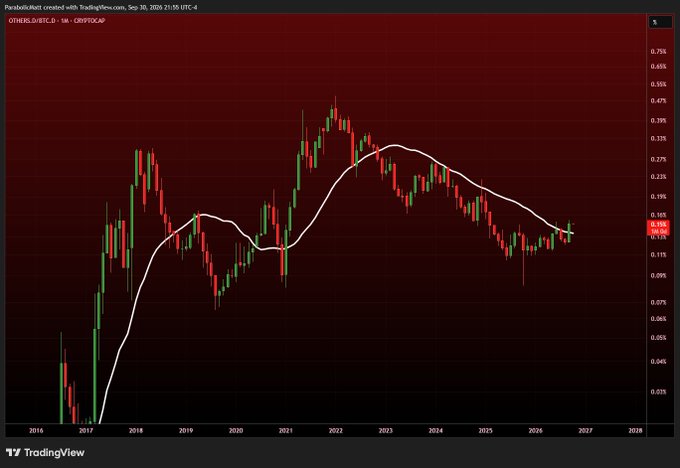This screenshot has height=468, width=680.
Task: Click the 0.39% price axis label
Action: coord(658,121)
